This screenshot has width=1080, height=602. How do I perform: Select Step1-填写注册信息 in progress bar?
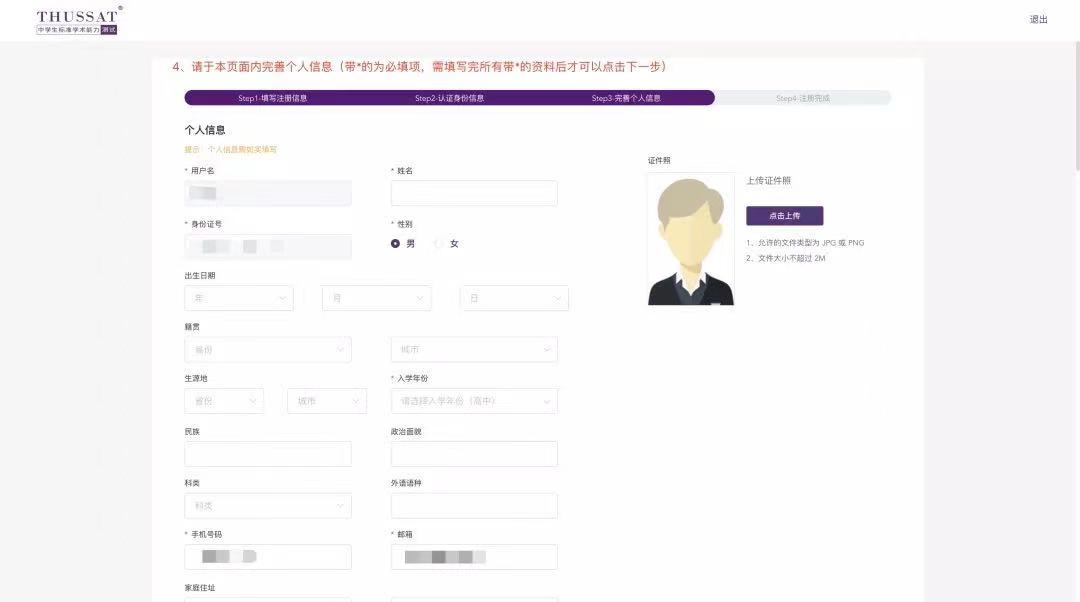pos(273,98)
